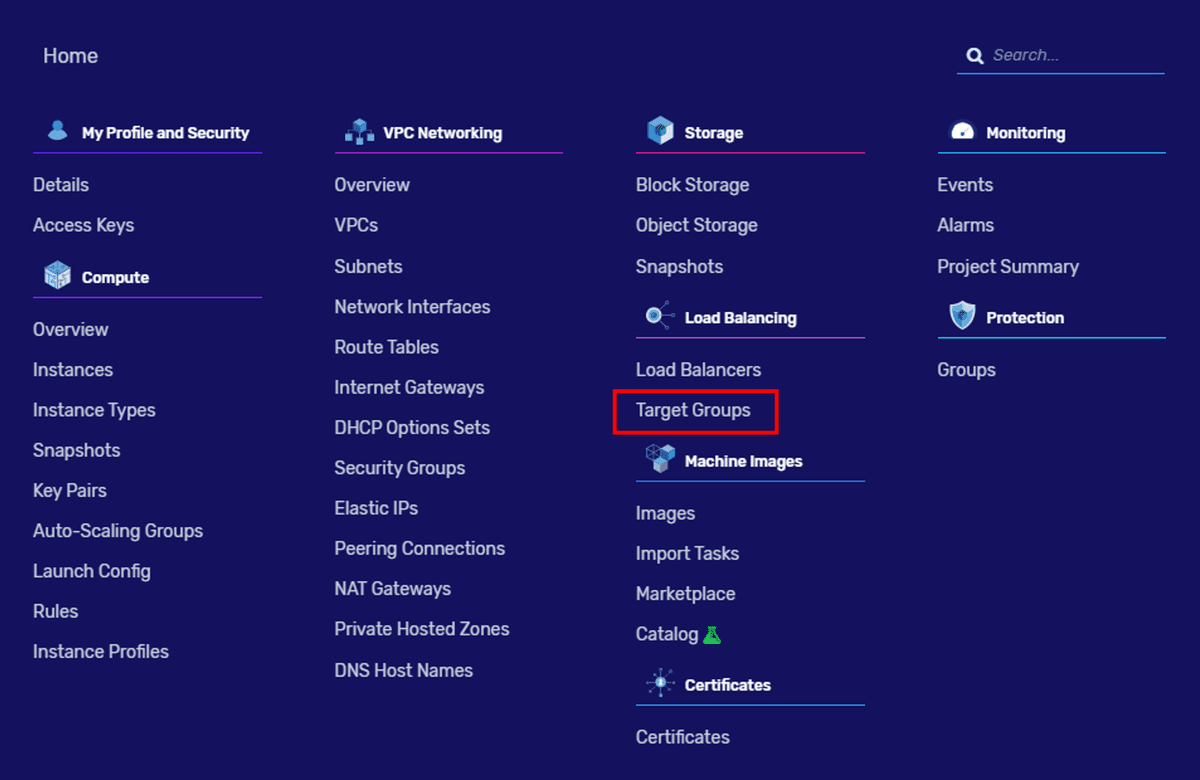Image resolution: width=1200 pixels, height=780 pixels.
Task: Open Project Summary
Action: coord(1008,267)
